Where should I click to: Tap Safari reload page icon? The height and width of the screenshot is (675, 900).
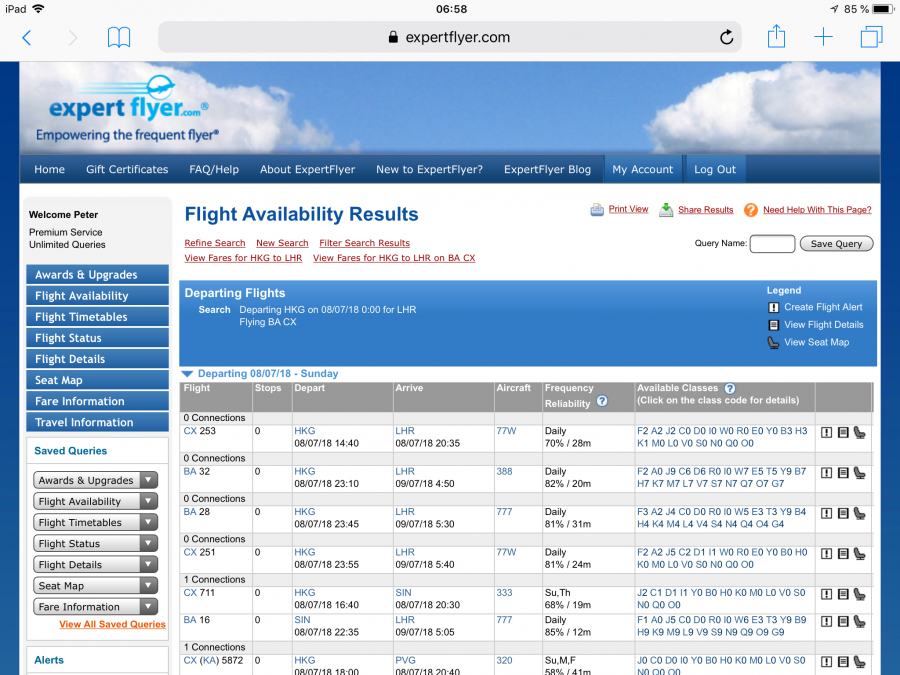point(727,38)
